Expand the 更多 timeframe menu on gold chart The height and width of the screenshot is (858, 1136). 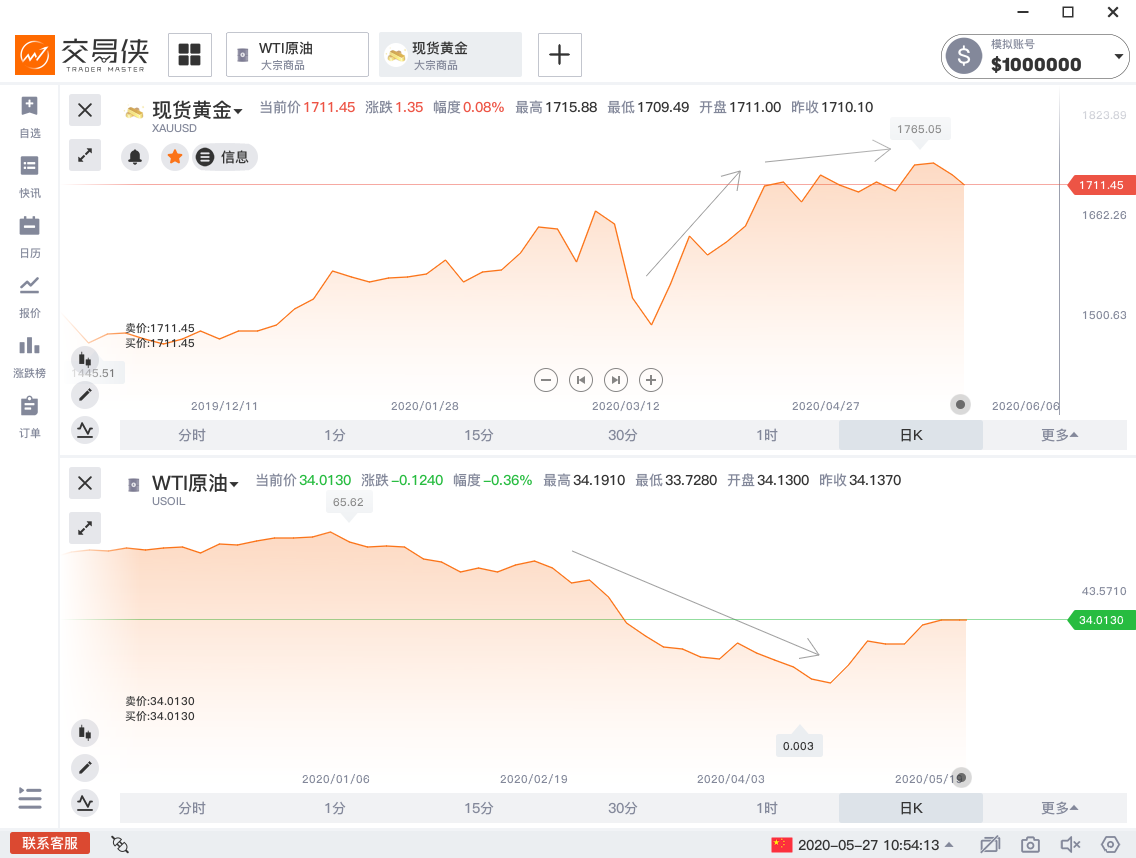[1059, 435]
